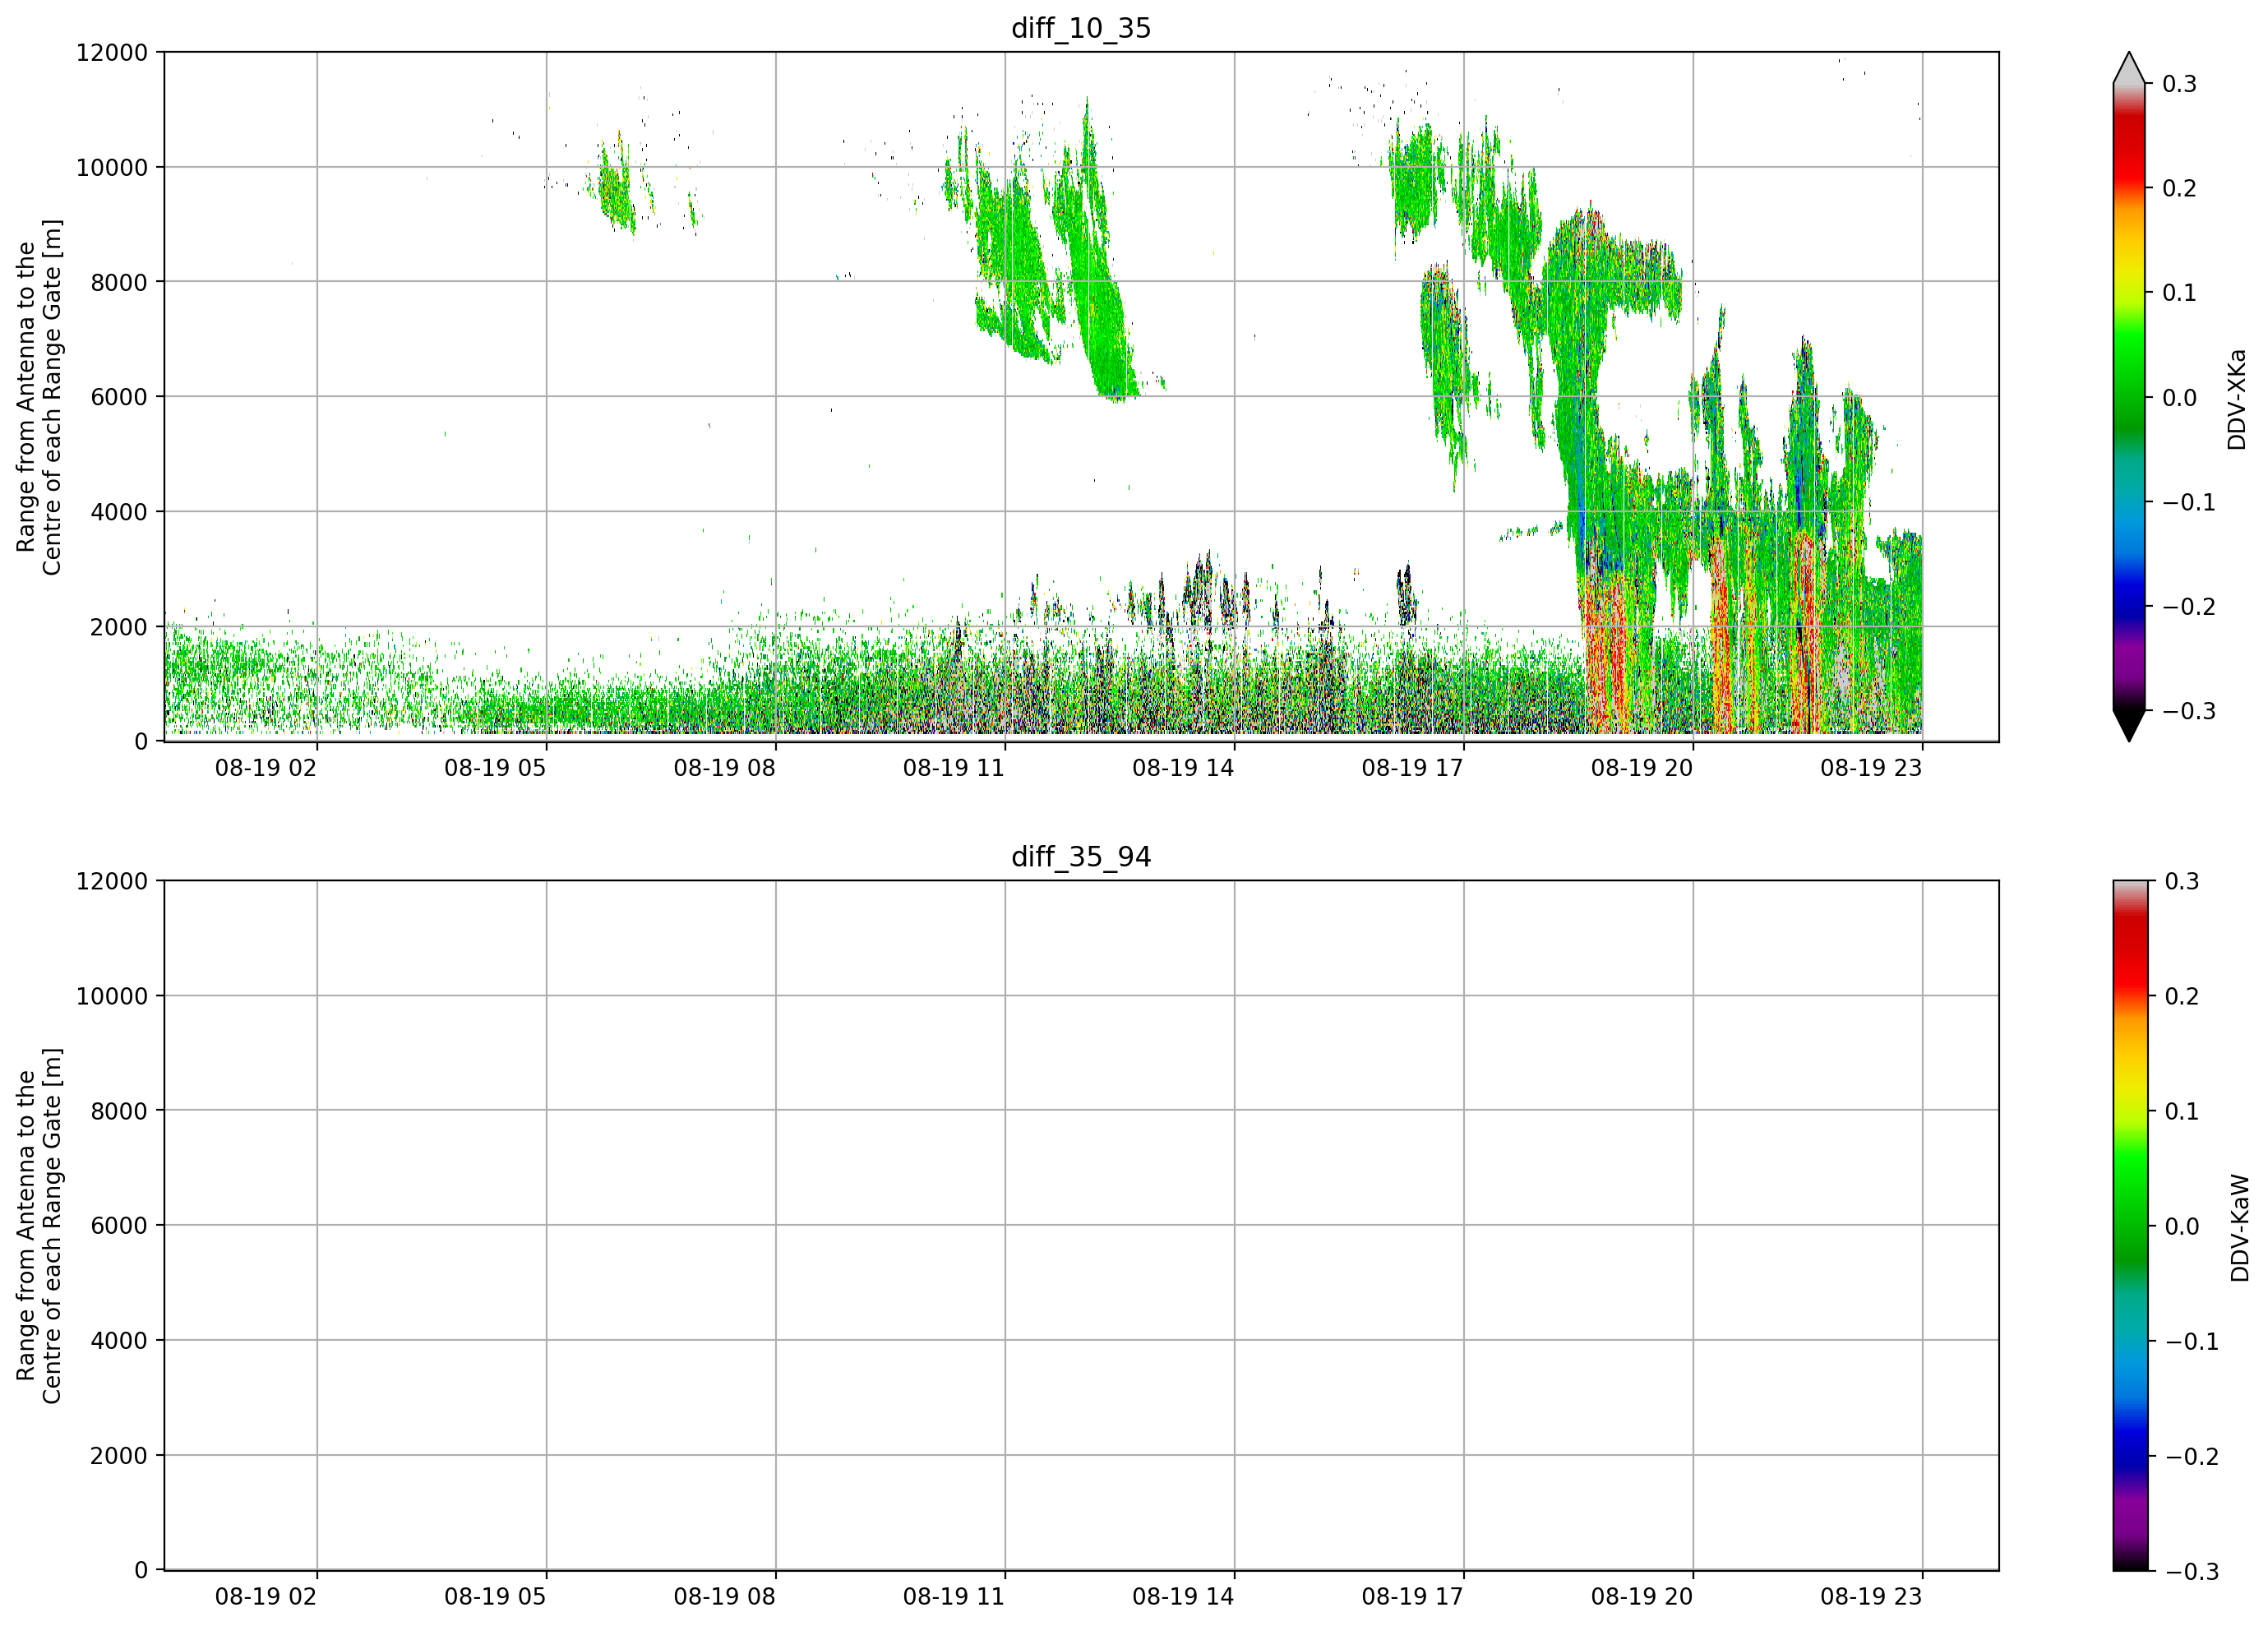Click the DDV-KaW colorbar label

(x=2239, y=1228)
